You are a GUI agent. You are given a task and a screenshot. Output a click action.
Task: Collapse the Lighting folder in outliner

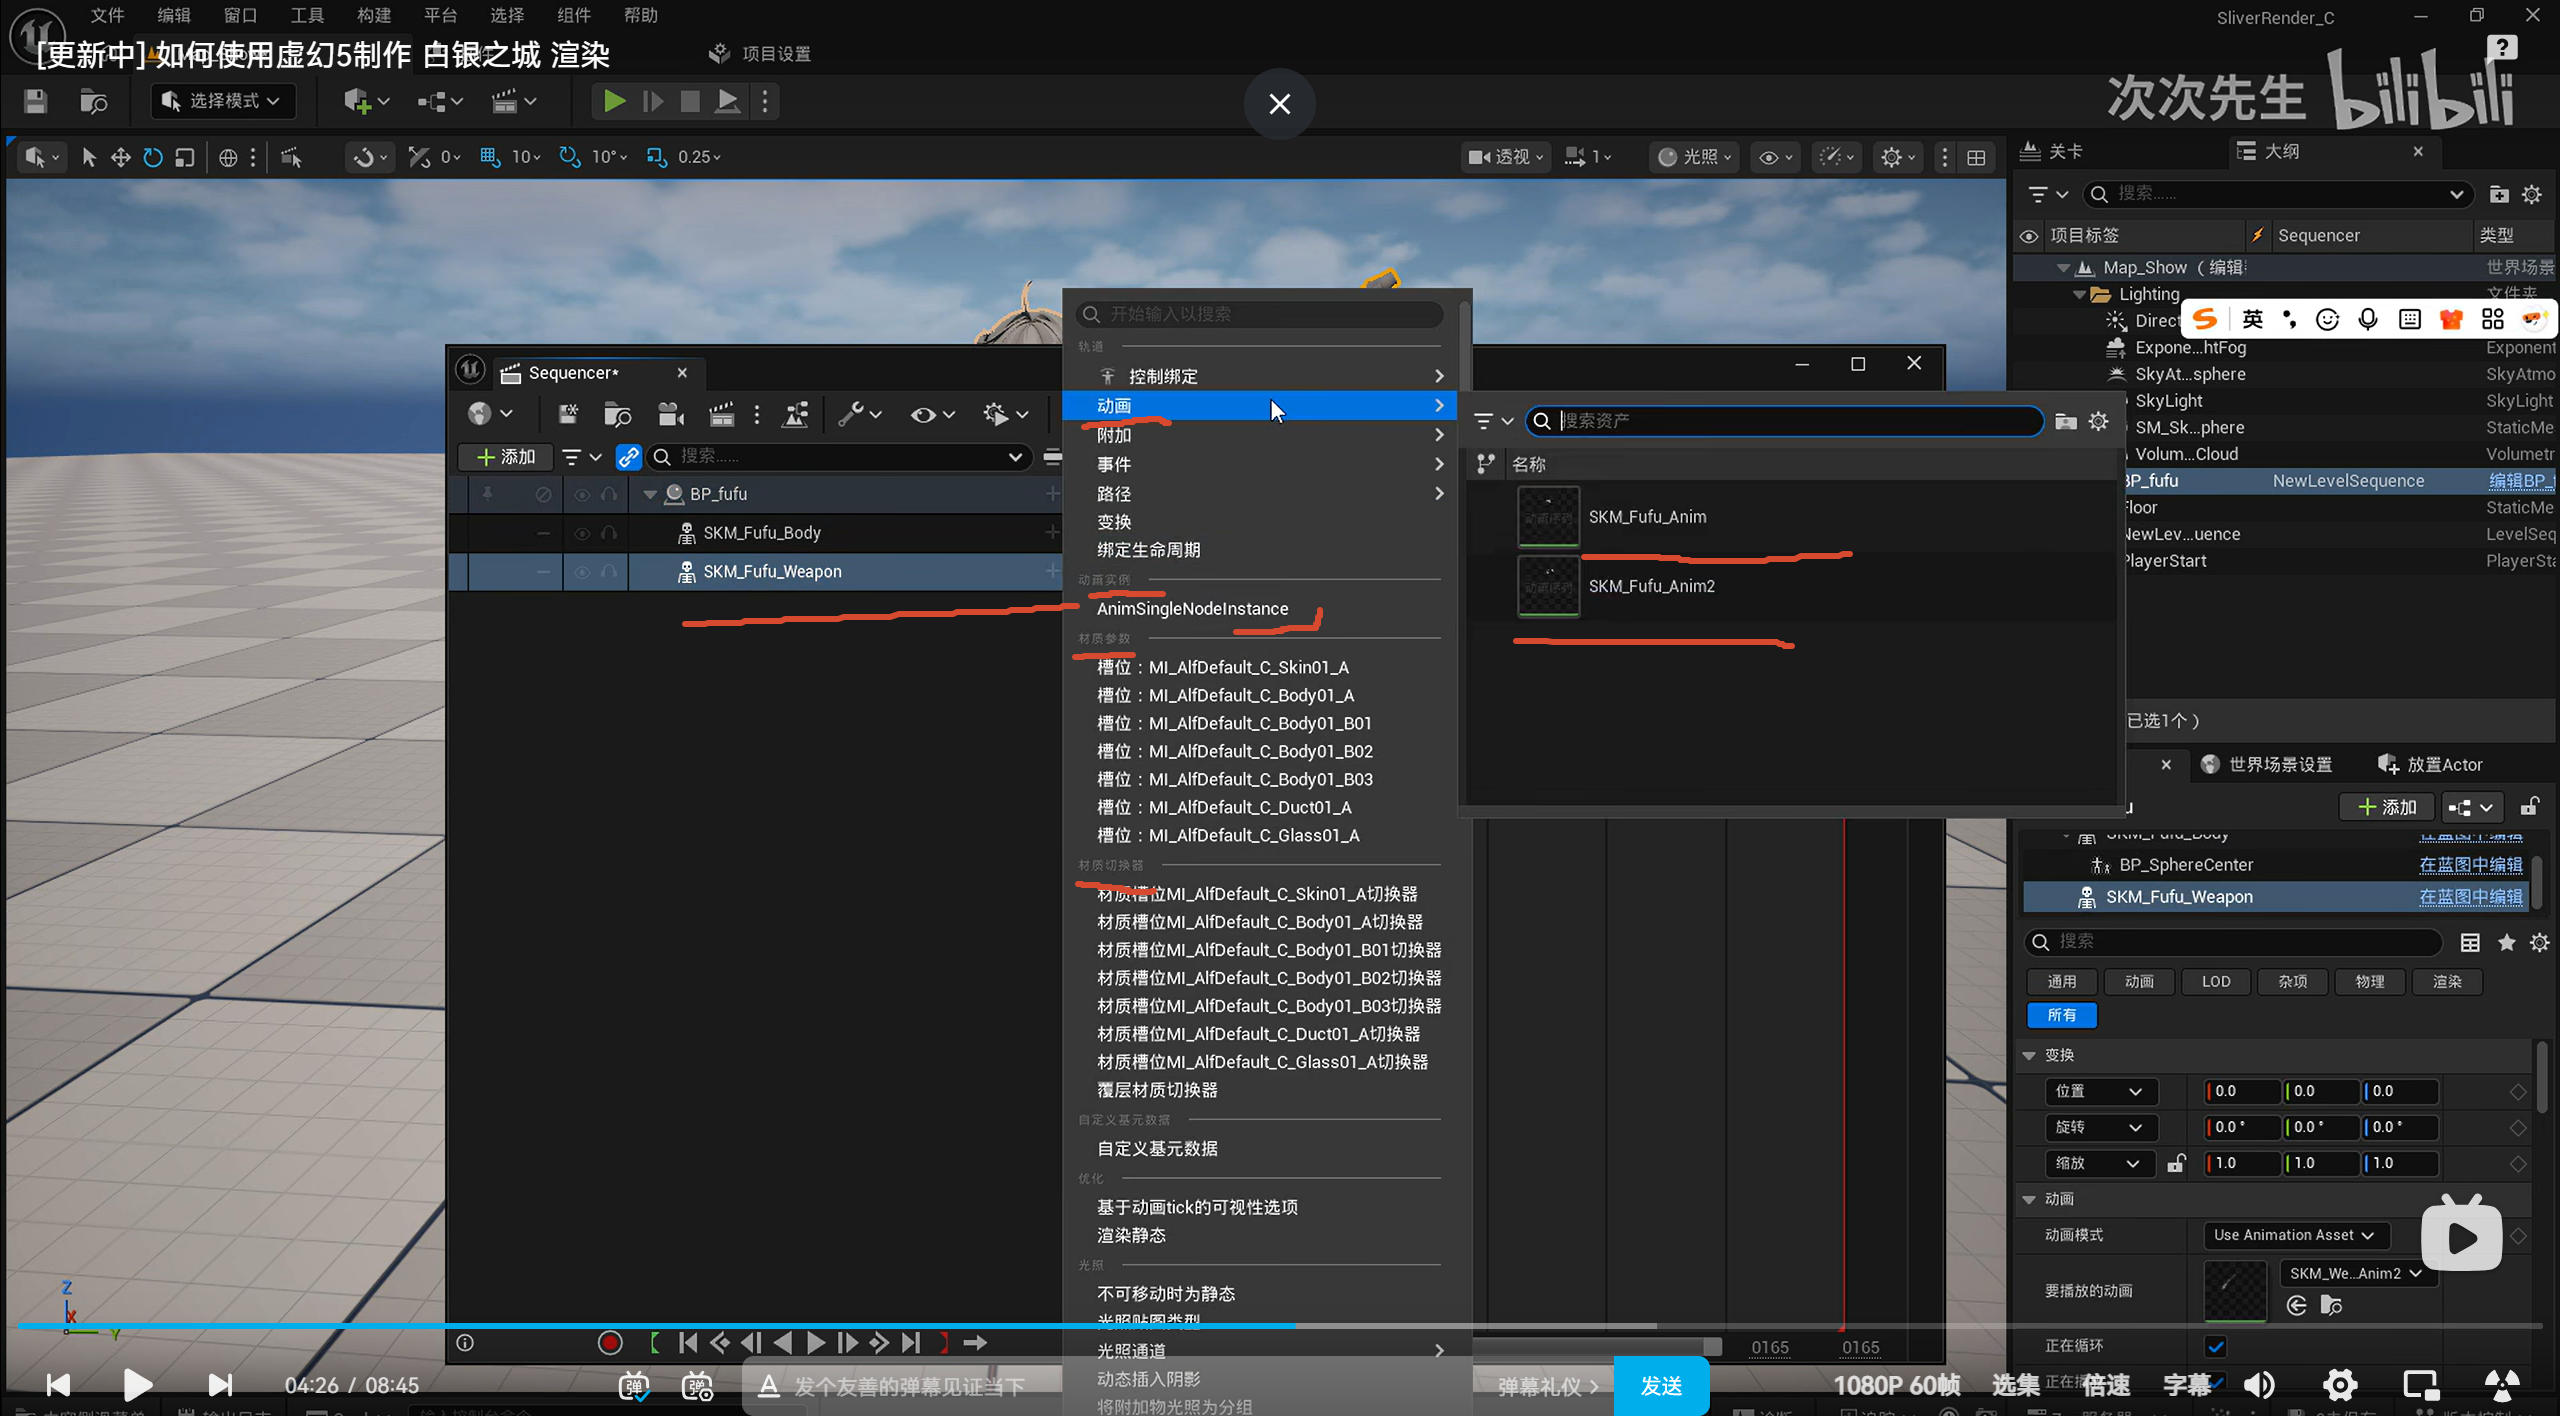click(2079, 294)
